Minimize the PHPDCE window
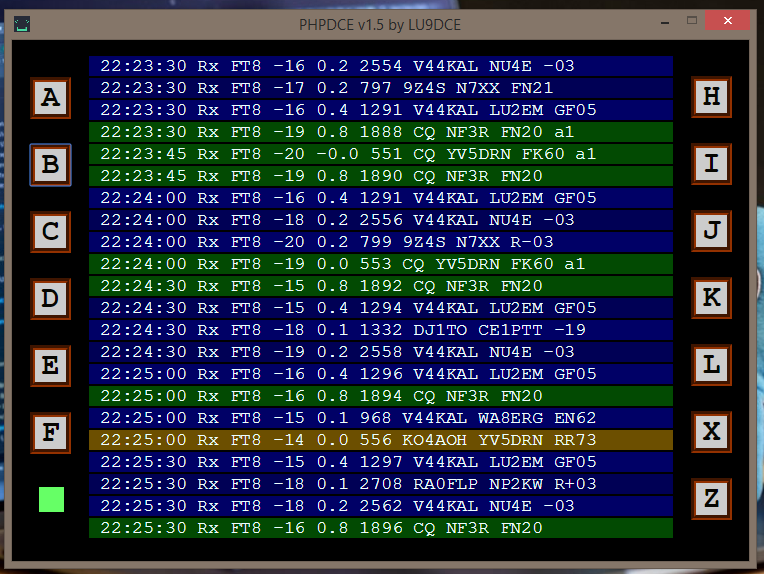 click(665, 22)
